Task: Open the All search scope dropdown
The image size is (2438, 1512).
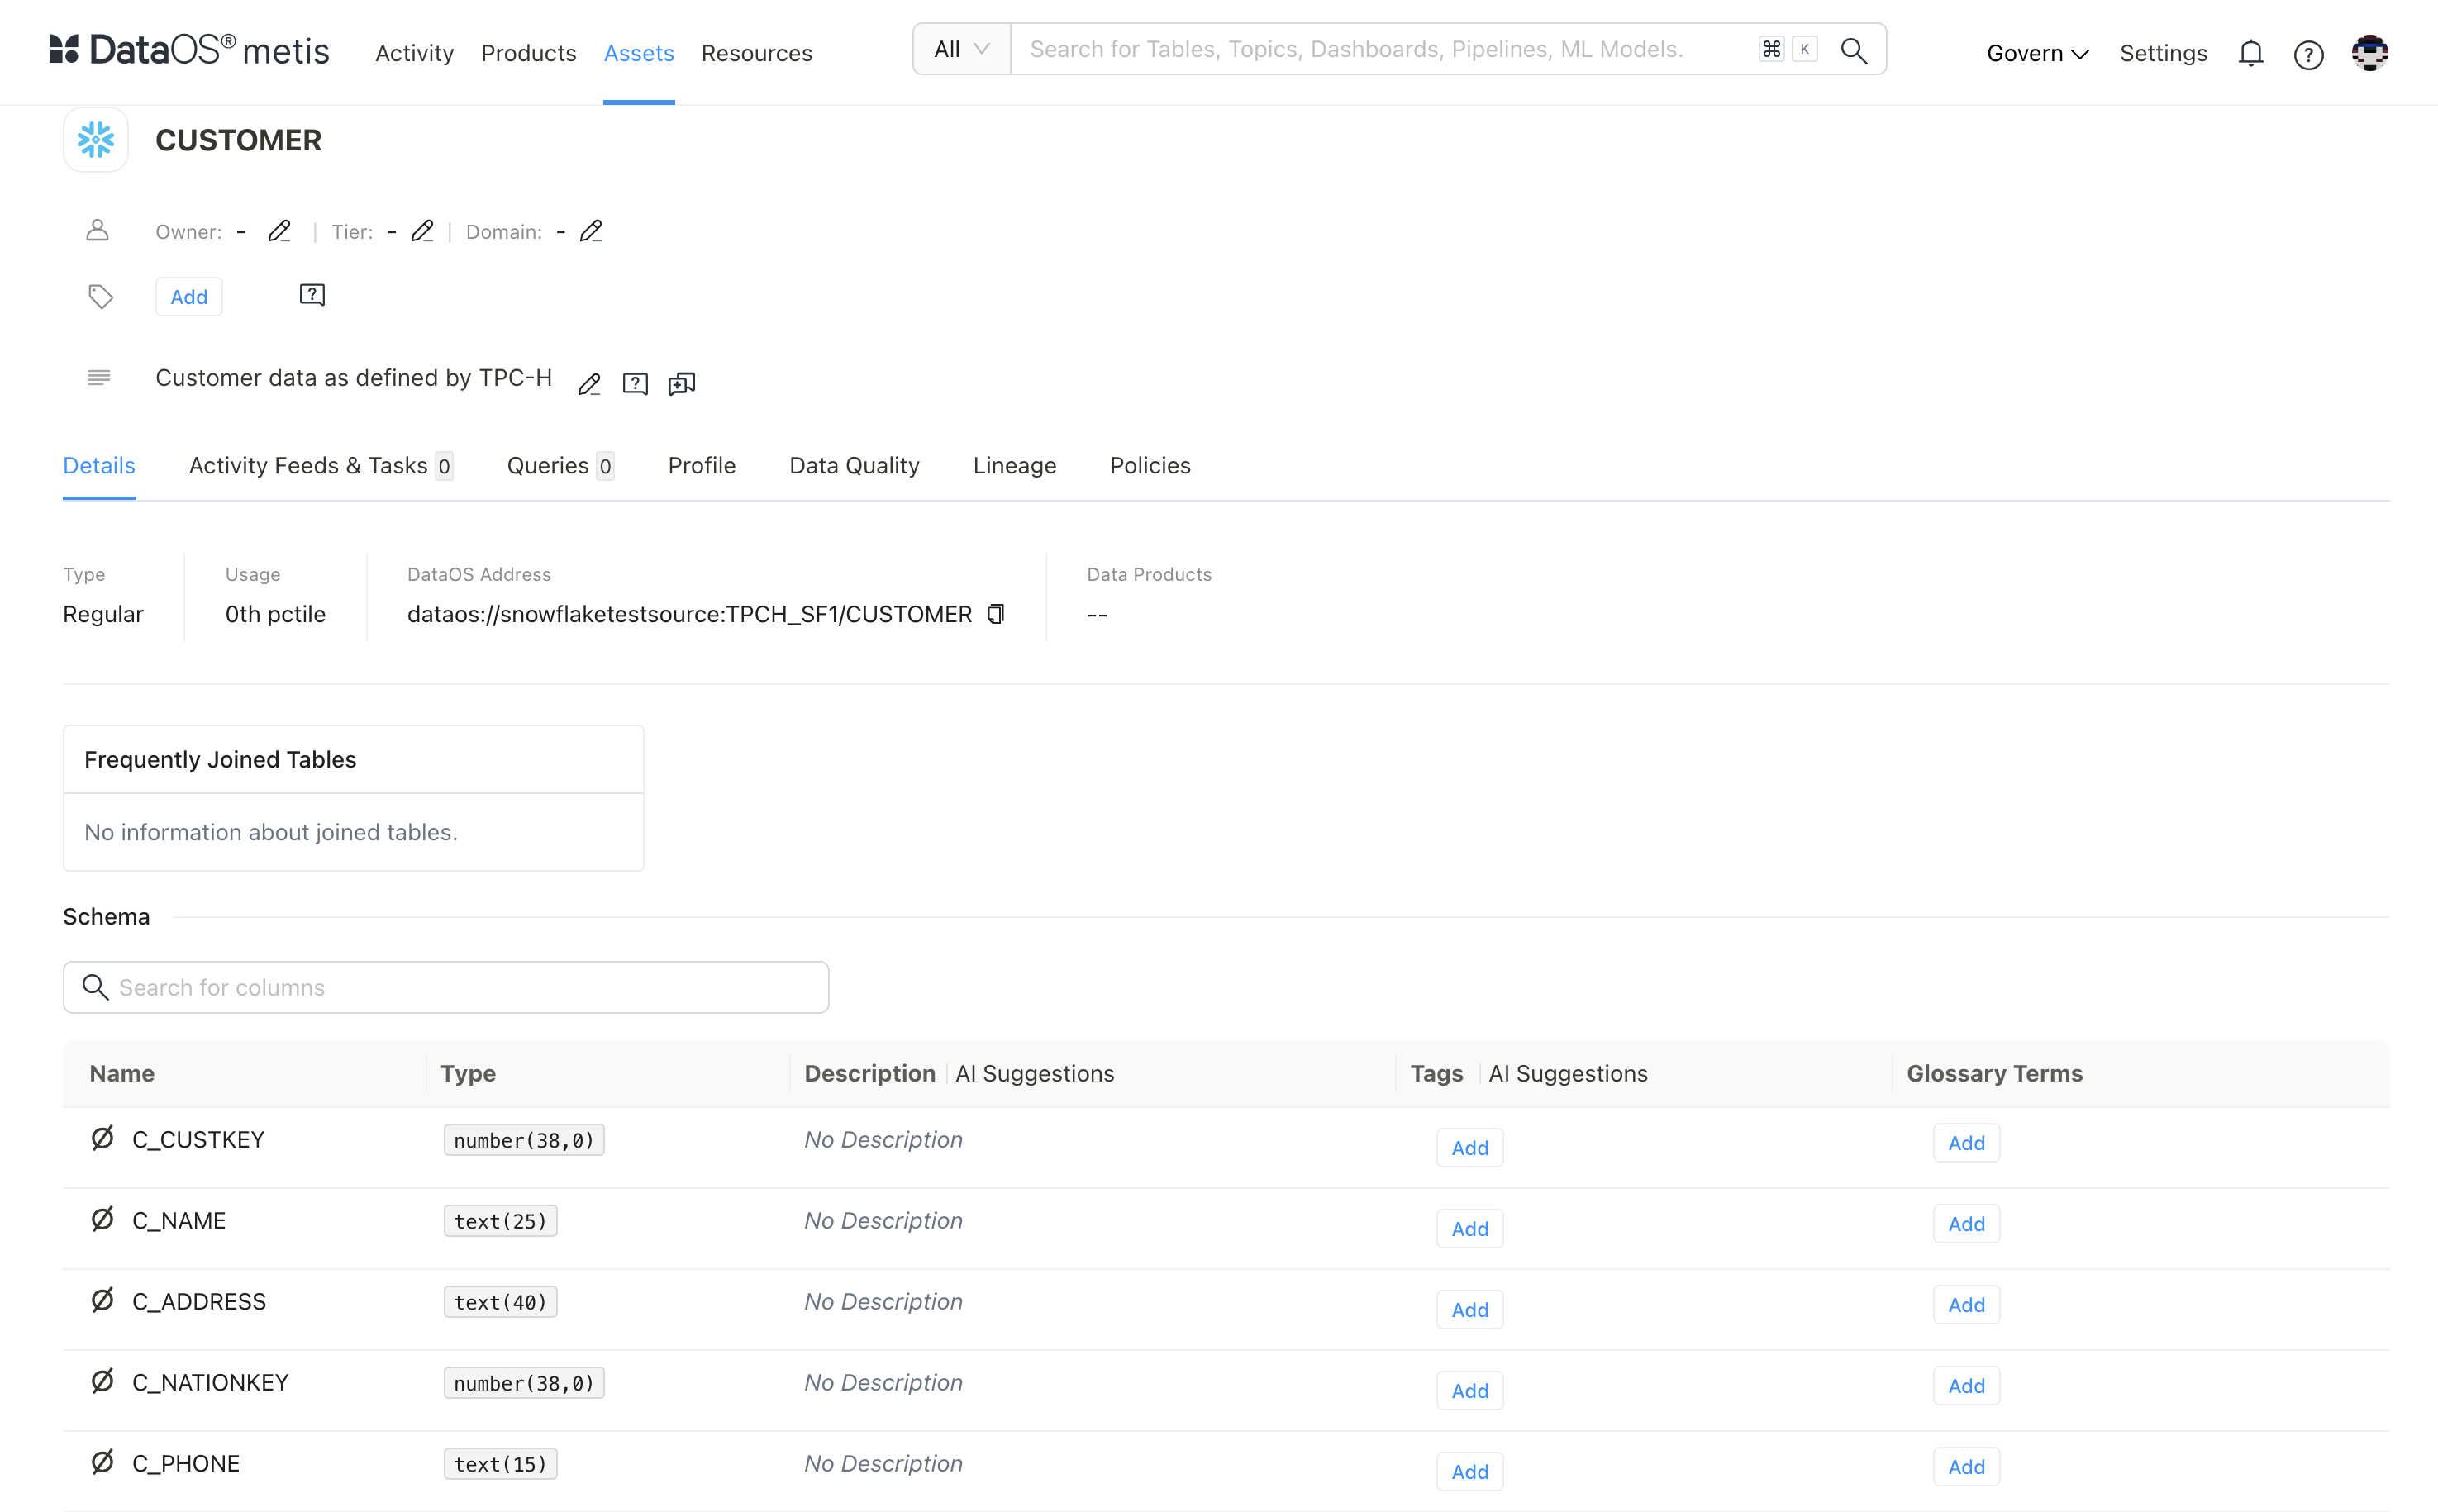Action: [962, 49]
